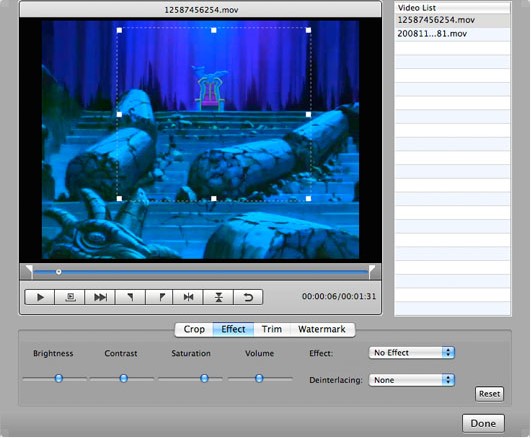Set trim end point marker button
531x438 pixels.
160,297
